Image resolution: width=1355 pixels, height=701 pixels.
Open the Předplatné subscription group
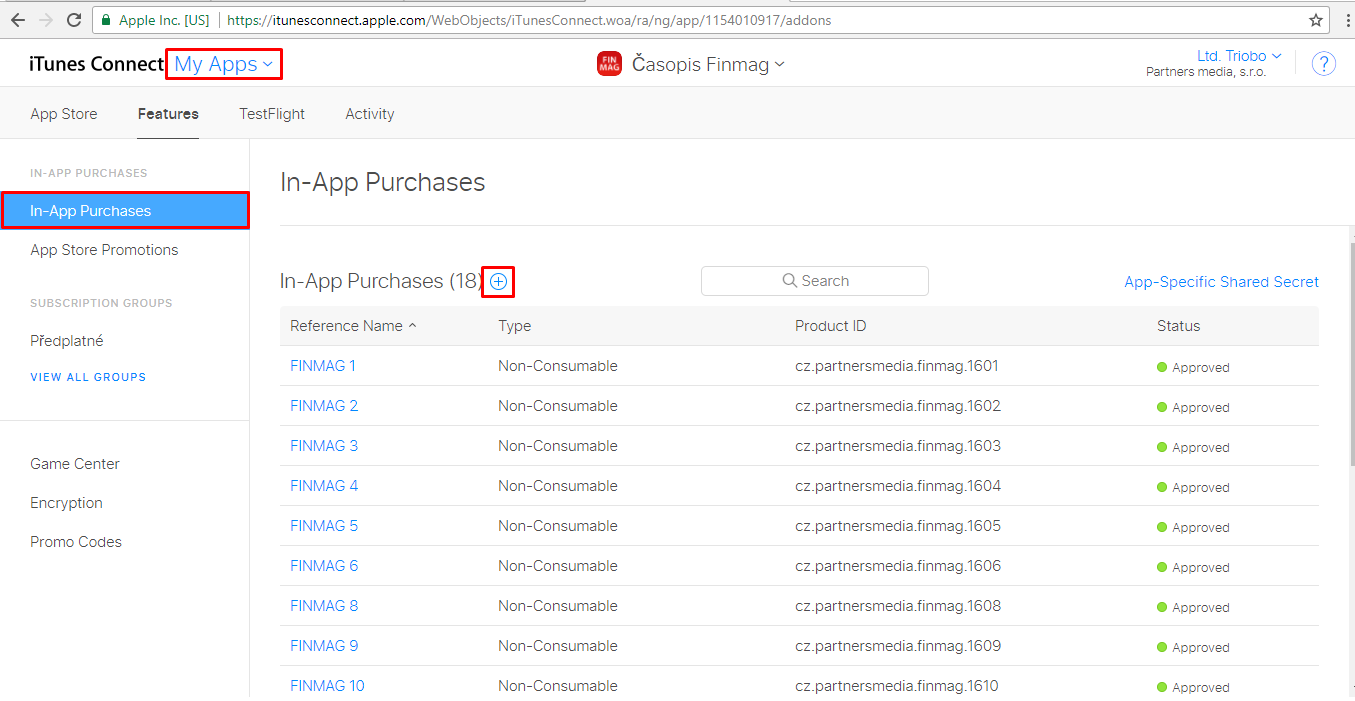tap(67, 341)
